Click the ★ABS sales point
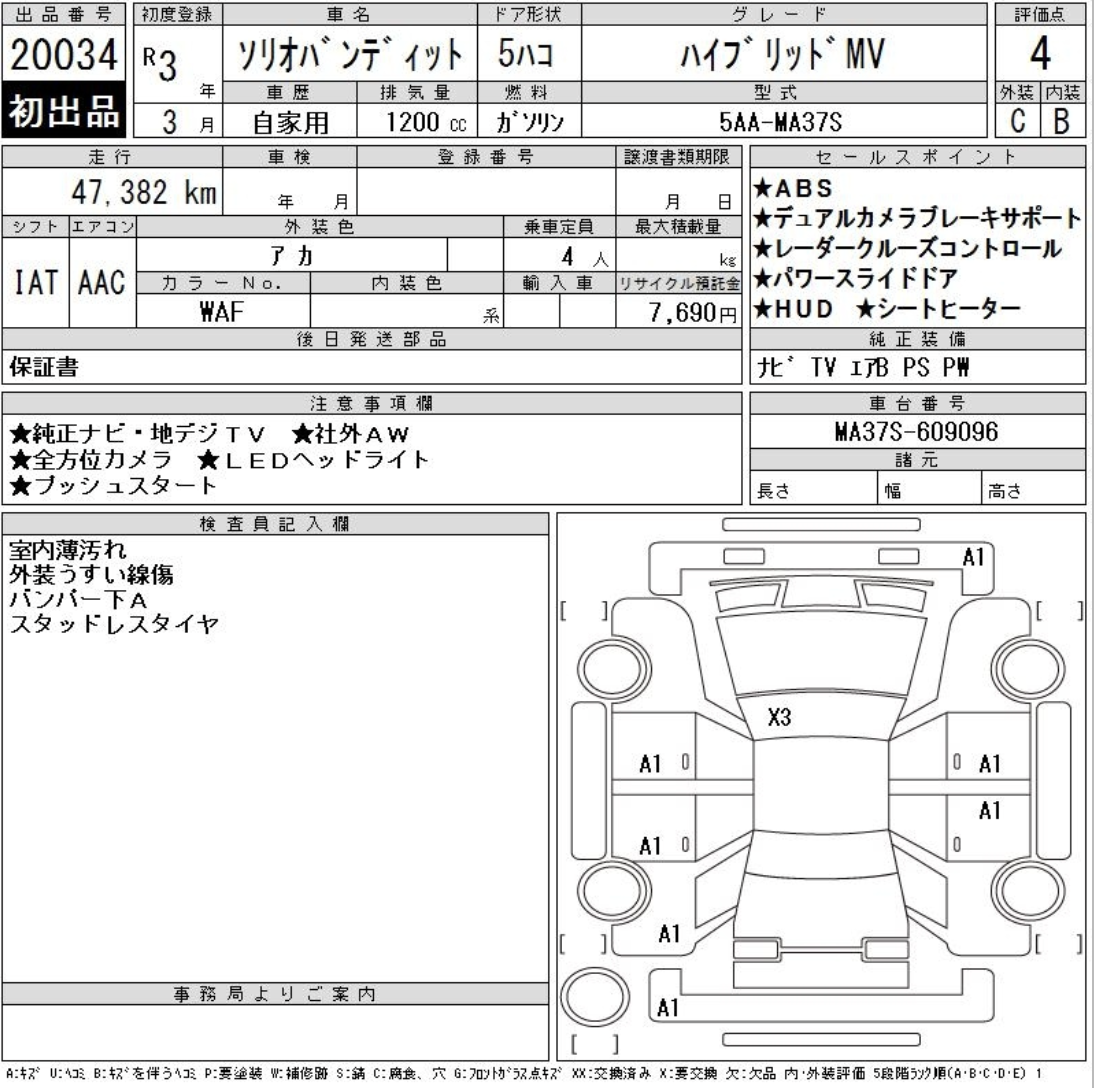Viewport: 1094px width, 1088px height. click(793, 188)
